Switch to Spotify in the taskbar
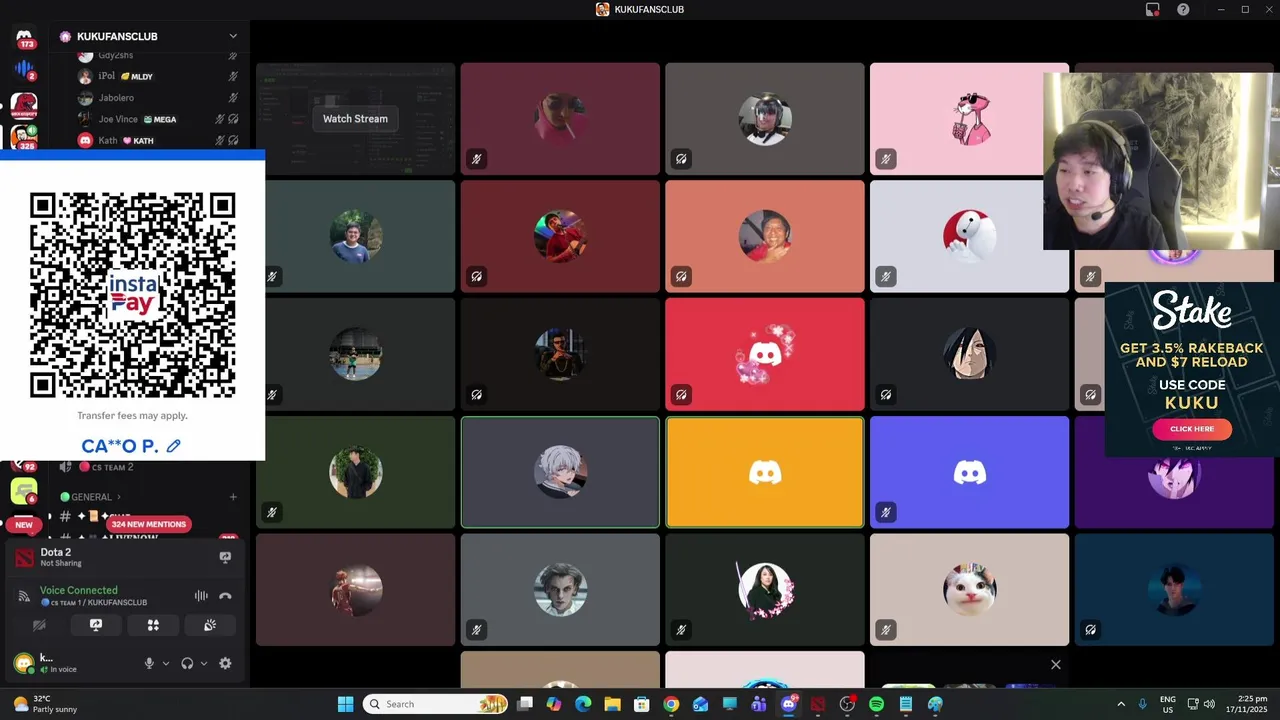The width and height of the screenshot is (1280, 720). point(876,704)
